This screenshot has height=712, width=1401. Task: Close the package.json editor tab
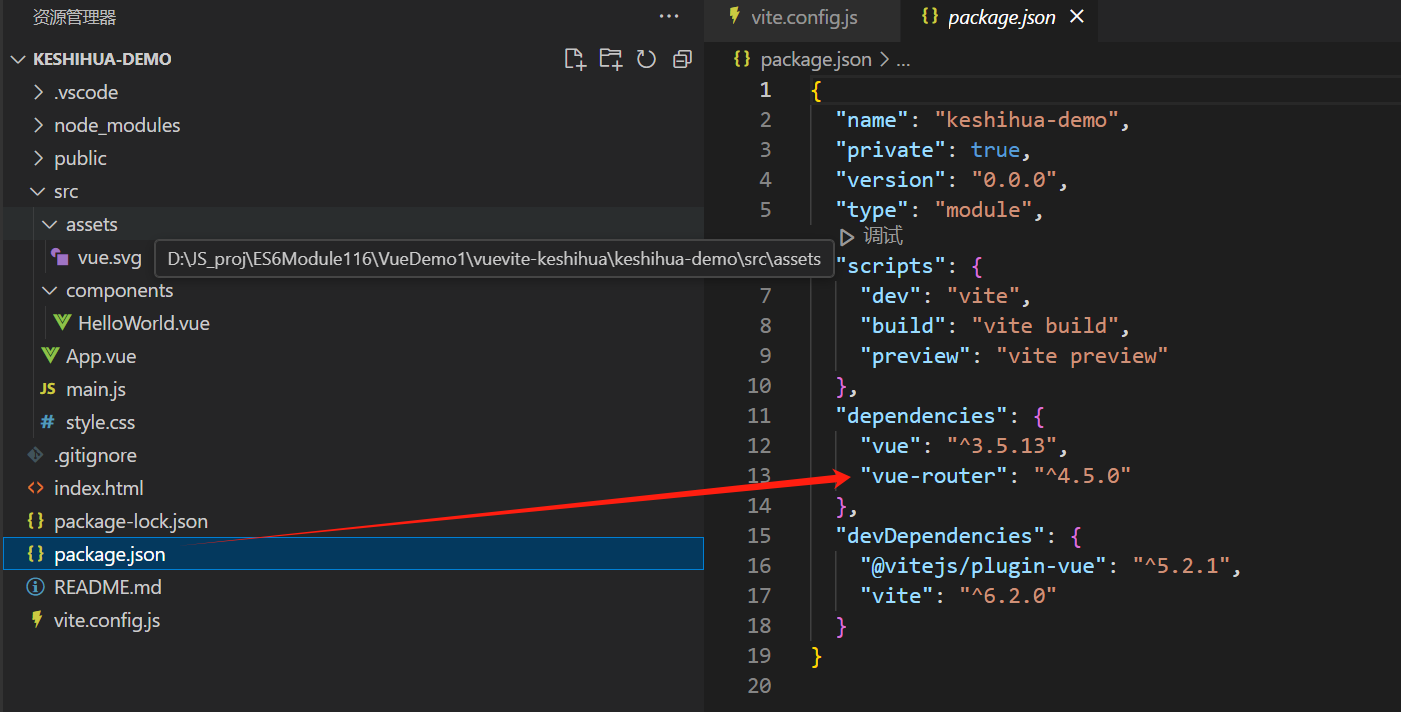(x=1077, y=17)
